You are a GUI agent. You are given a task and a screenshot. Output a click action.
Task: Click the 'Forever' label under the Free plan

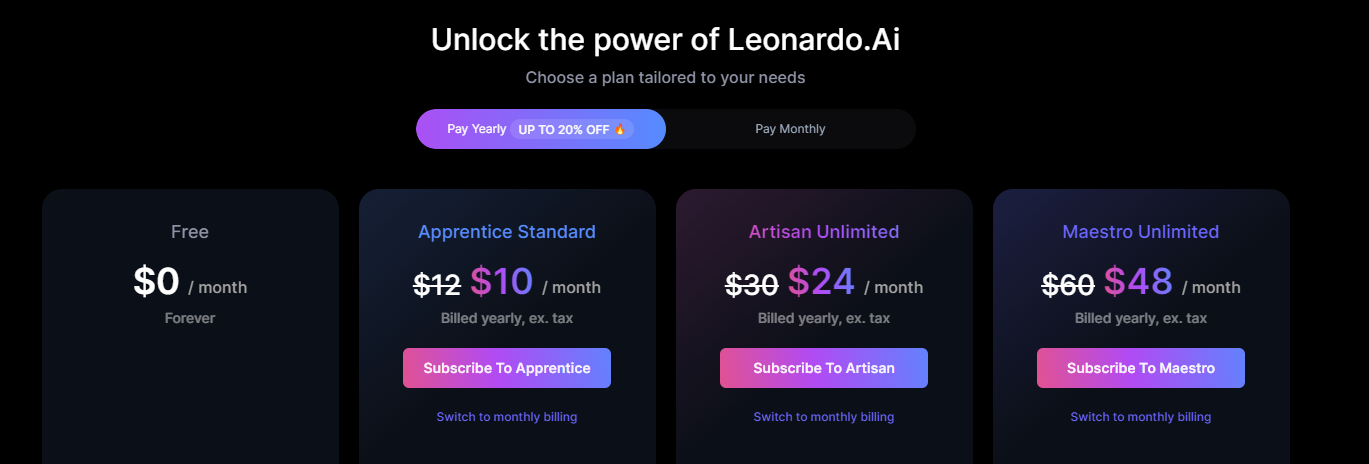coord(190,318)
